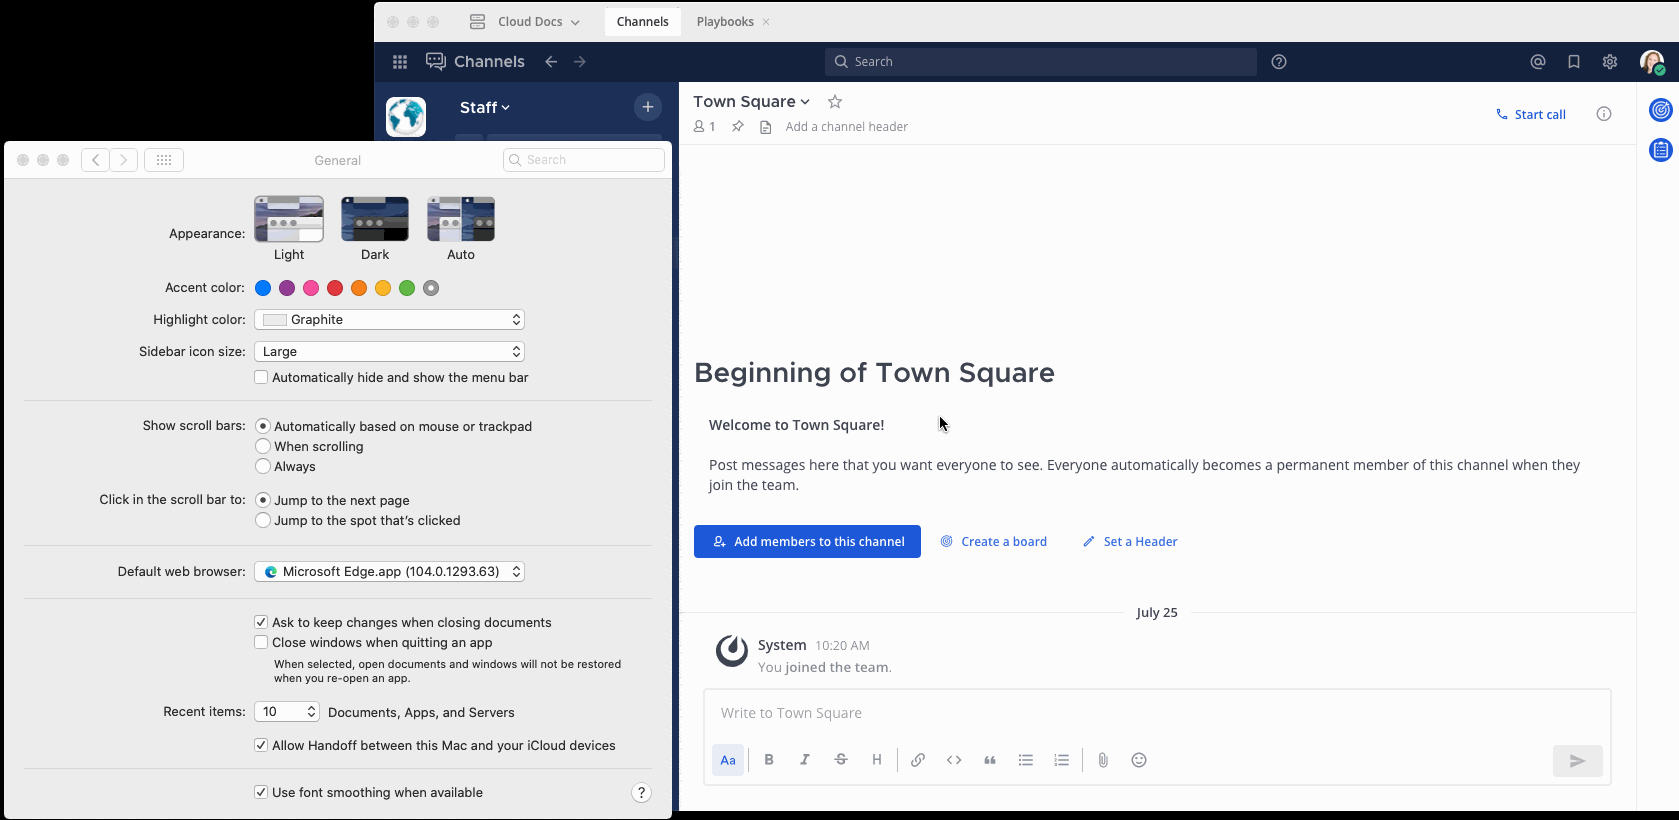Check Close windows when quitting an app
The image size is (1679, 820).
261,643
